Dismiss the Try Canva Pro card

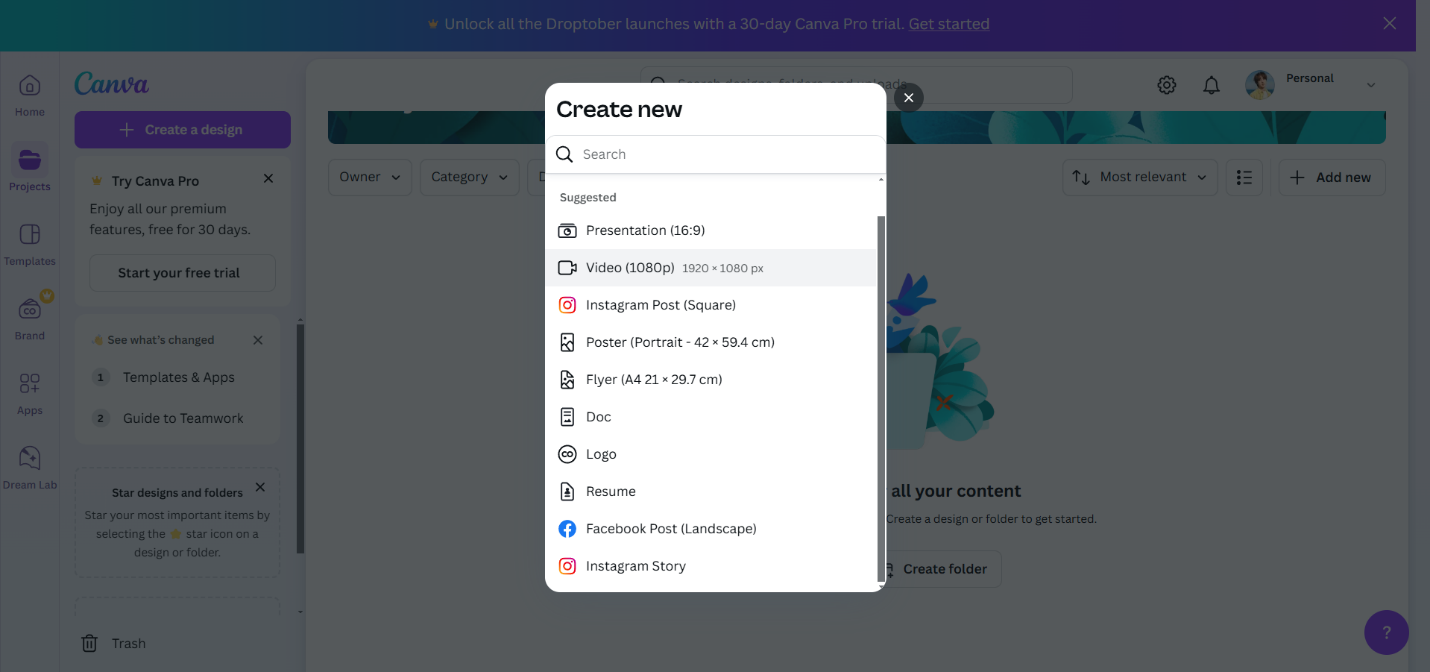click(268, 179)
